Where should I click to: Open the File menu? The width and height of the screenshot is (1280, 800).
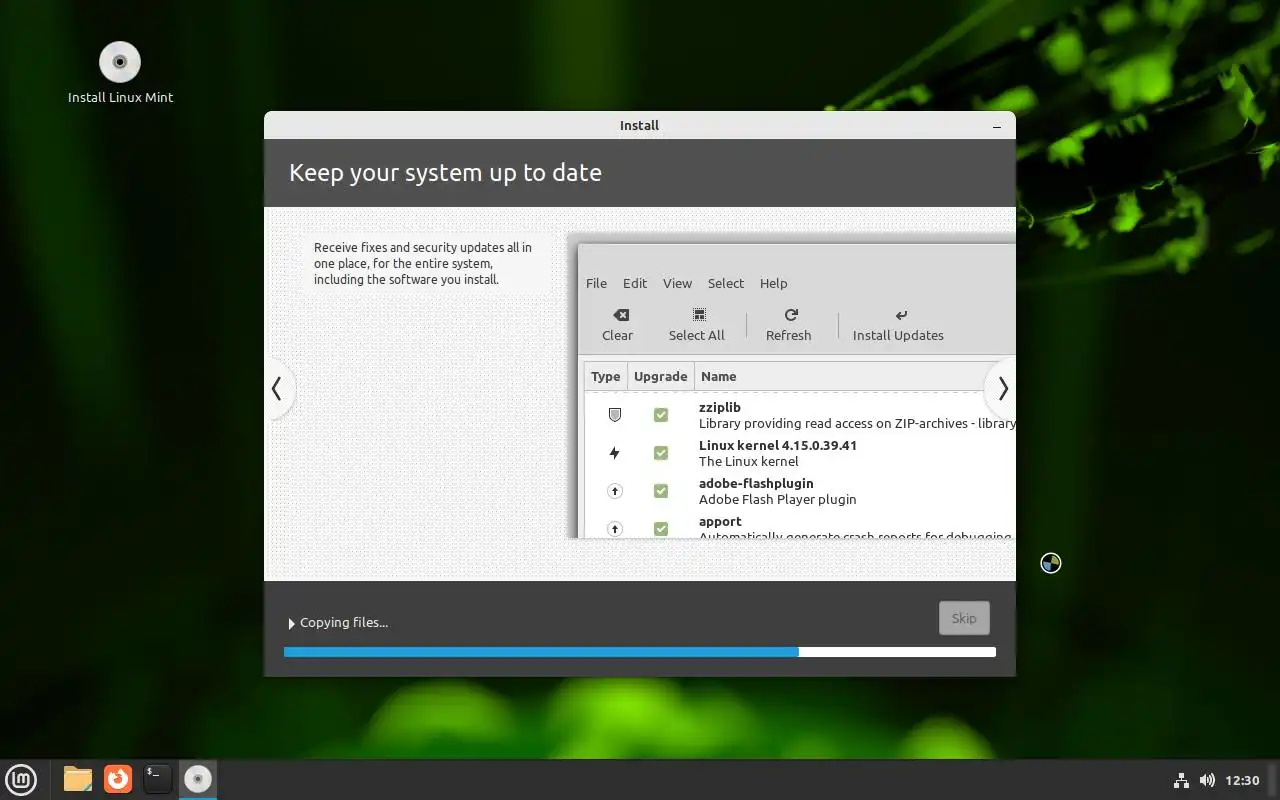[x=596, y=283]
